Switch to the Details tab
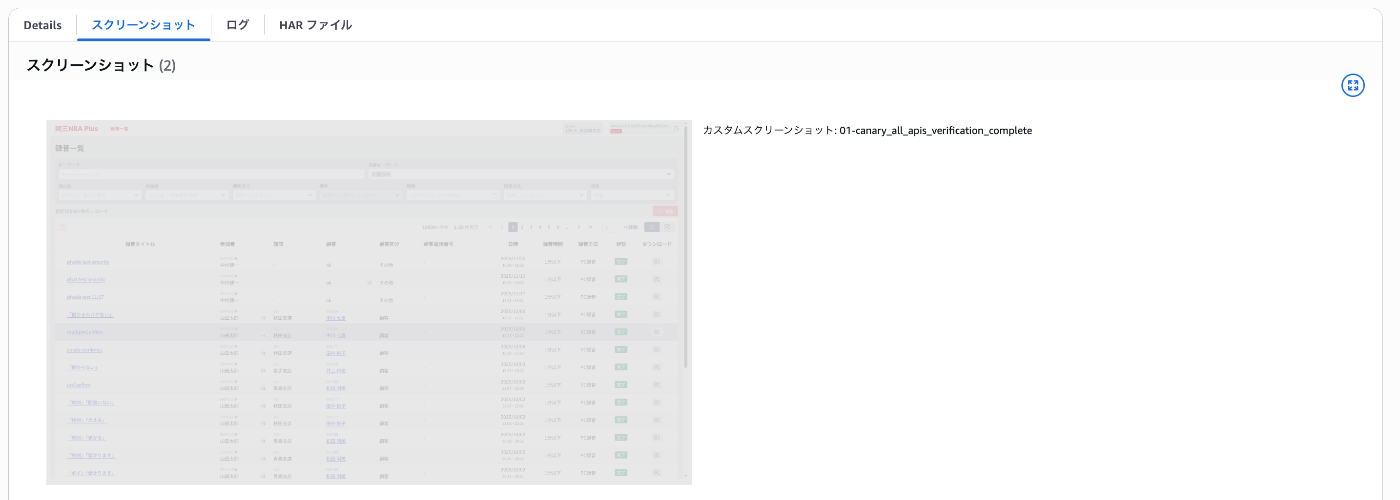 pos(42,25)
